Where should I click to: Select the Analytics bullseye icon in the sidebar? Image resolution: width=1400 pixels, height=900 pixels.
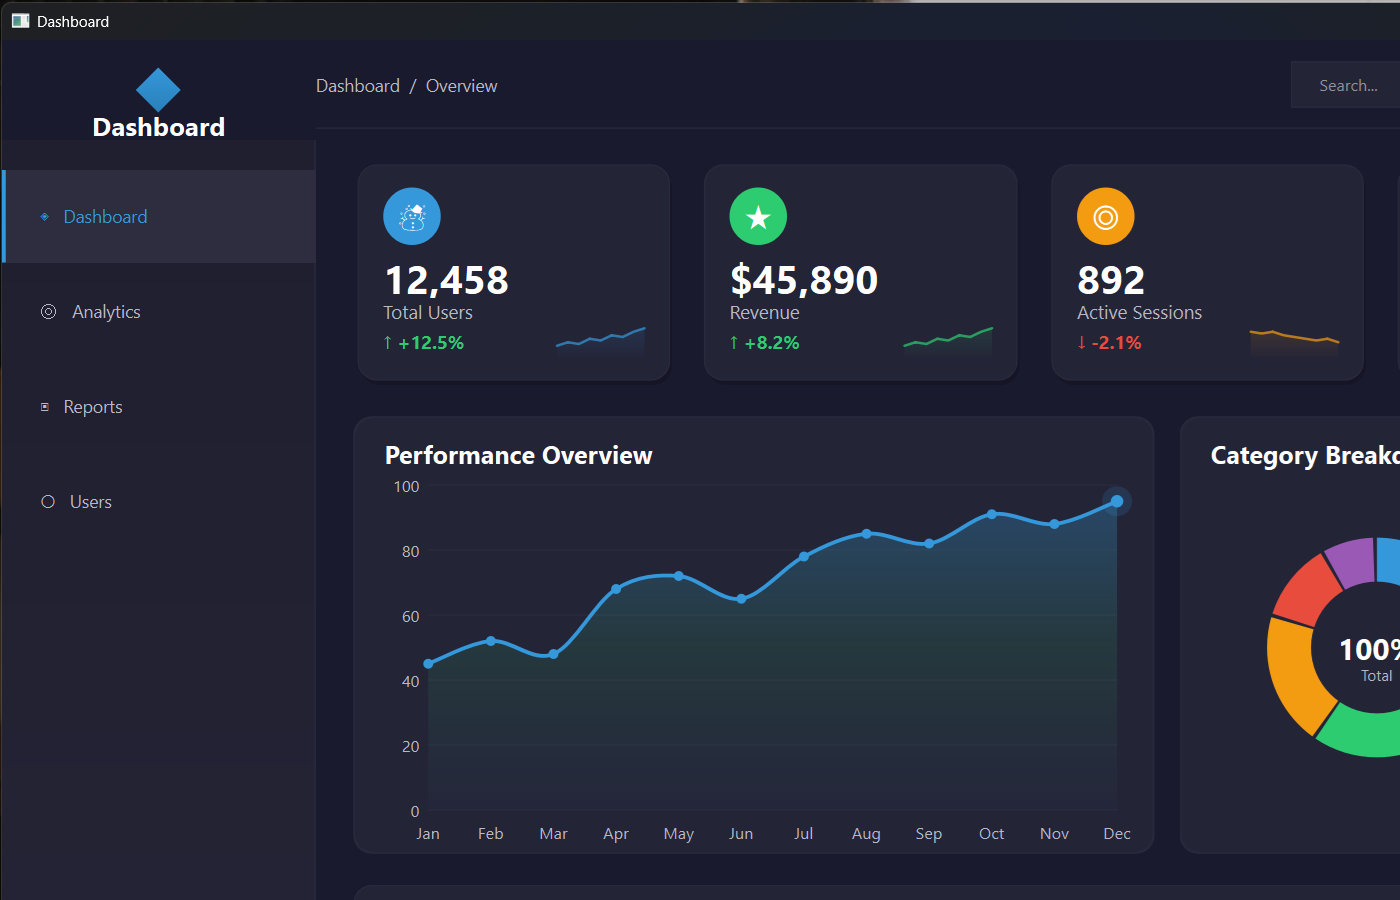click(x=48, y=311)
